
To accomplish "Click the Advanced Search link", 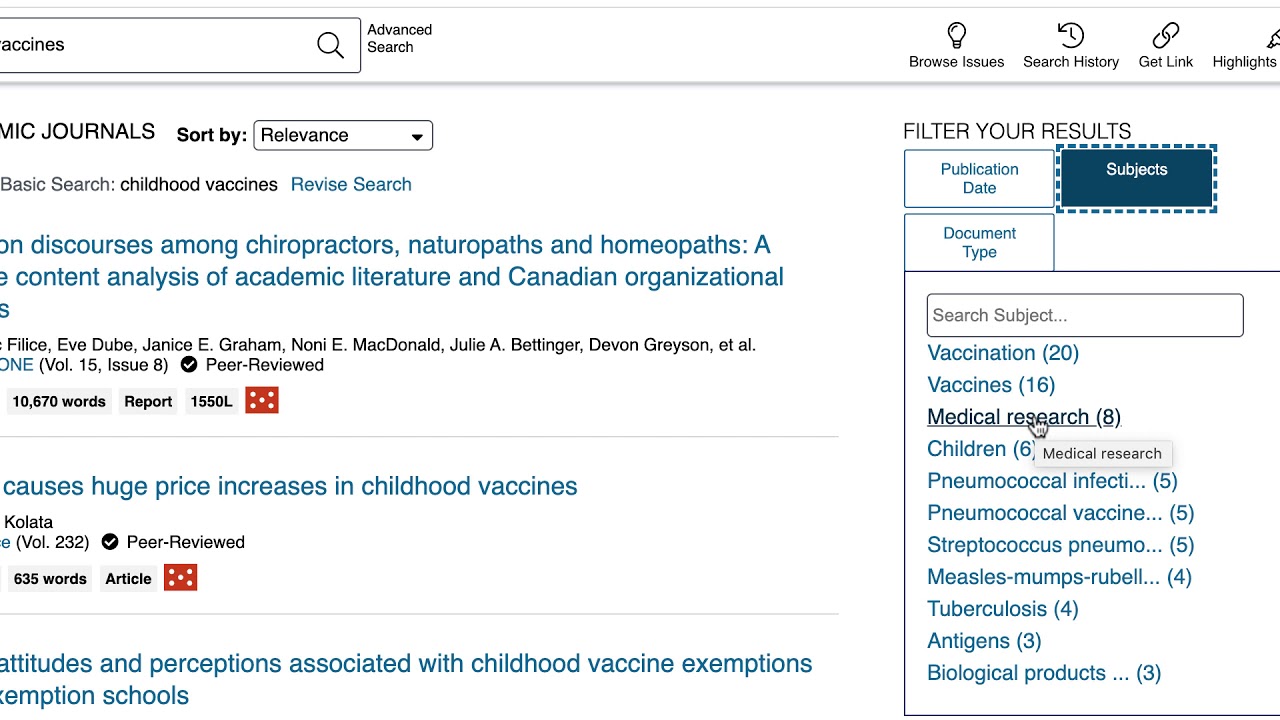I will pos(399,38).
